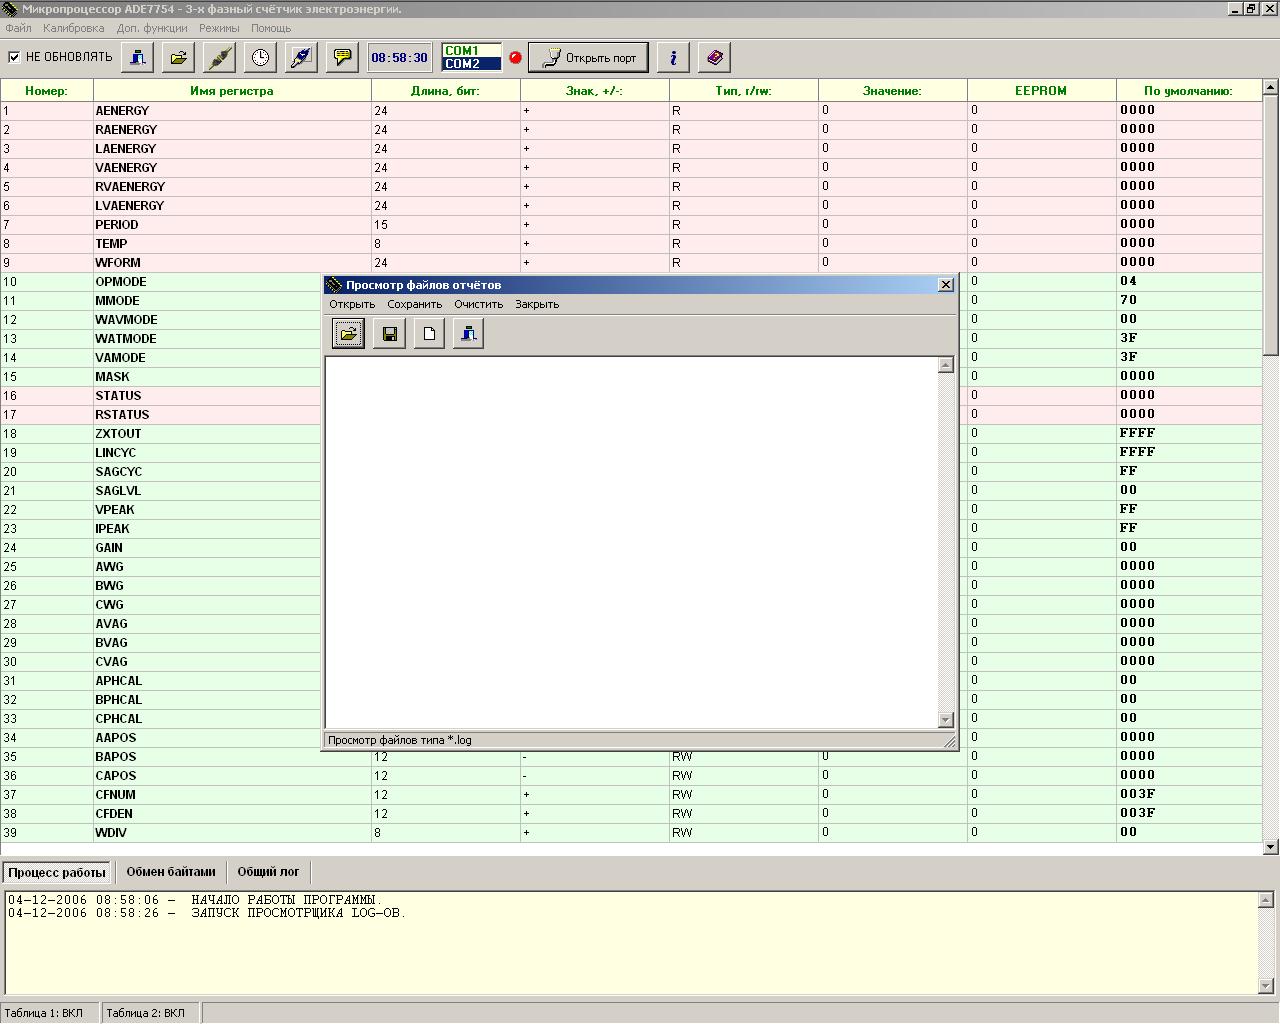Select COM2 in the port list
The image size is (1280, 1024).
pos(471,64)
